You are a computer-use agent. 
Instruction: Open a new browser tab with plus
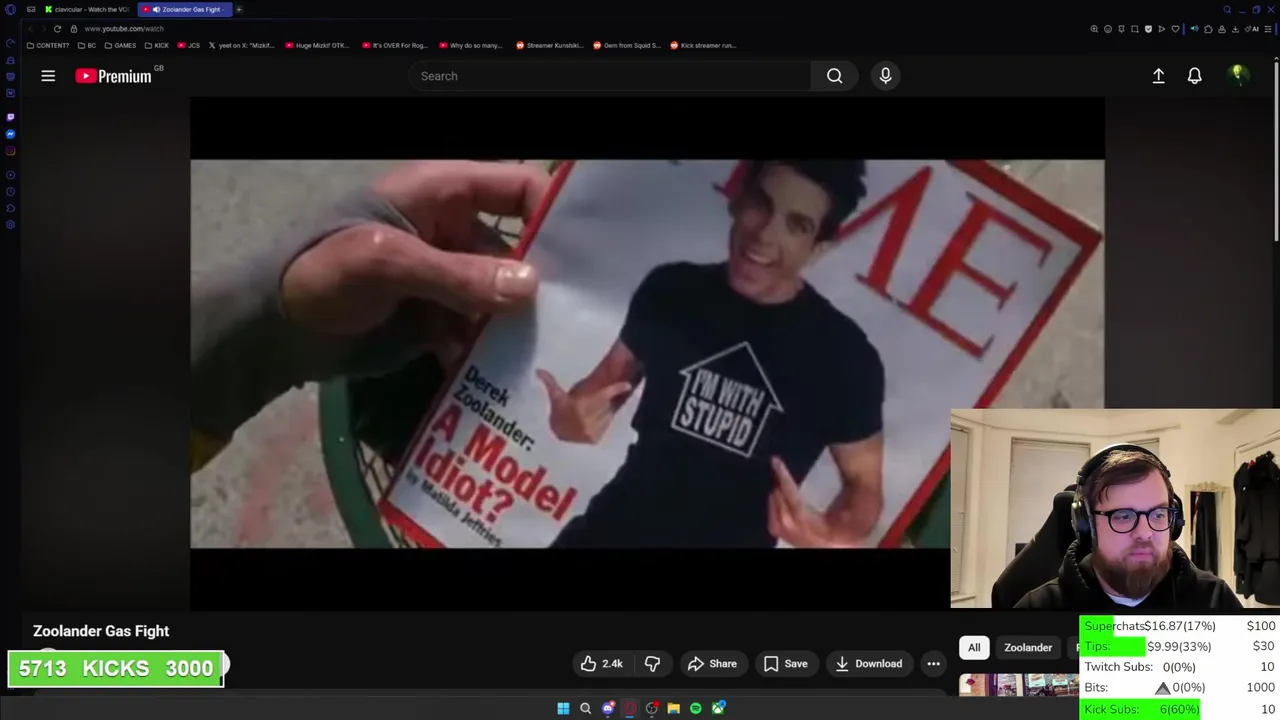coord(239,9)
